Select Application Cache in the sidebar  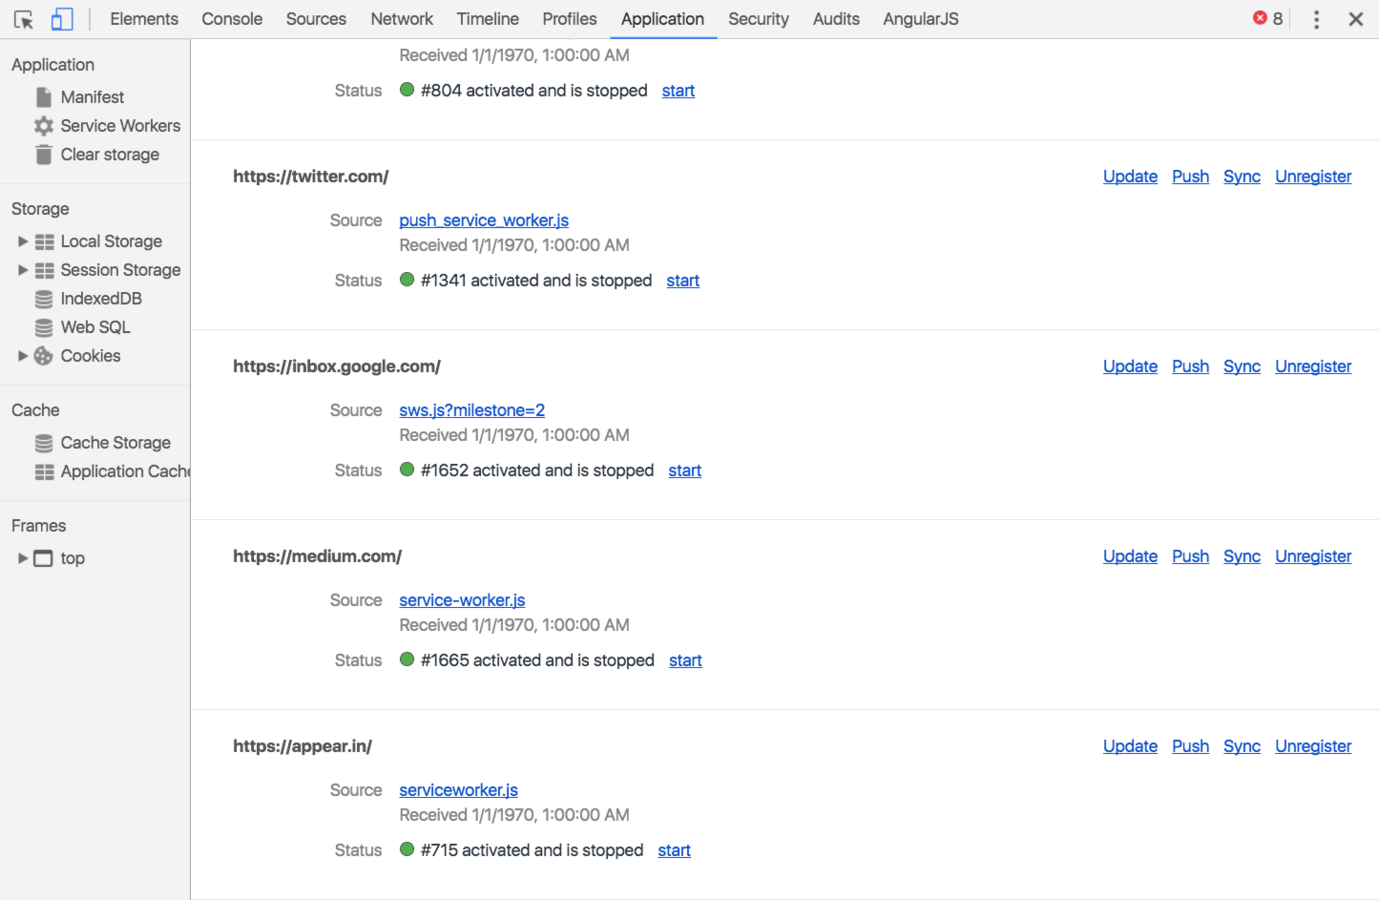click(x=125, y=472)
